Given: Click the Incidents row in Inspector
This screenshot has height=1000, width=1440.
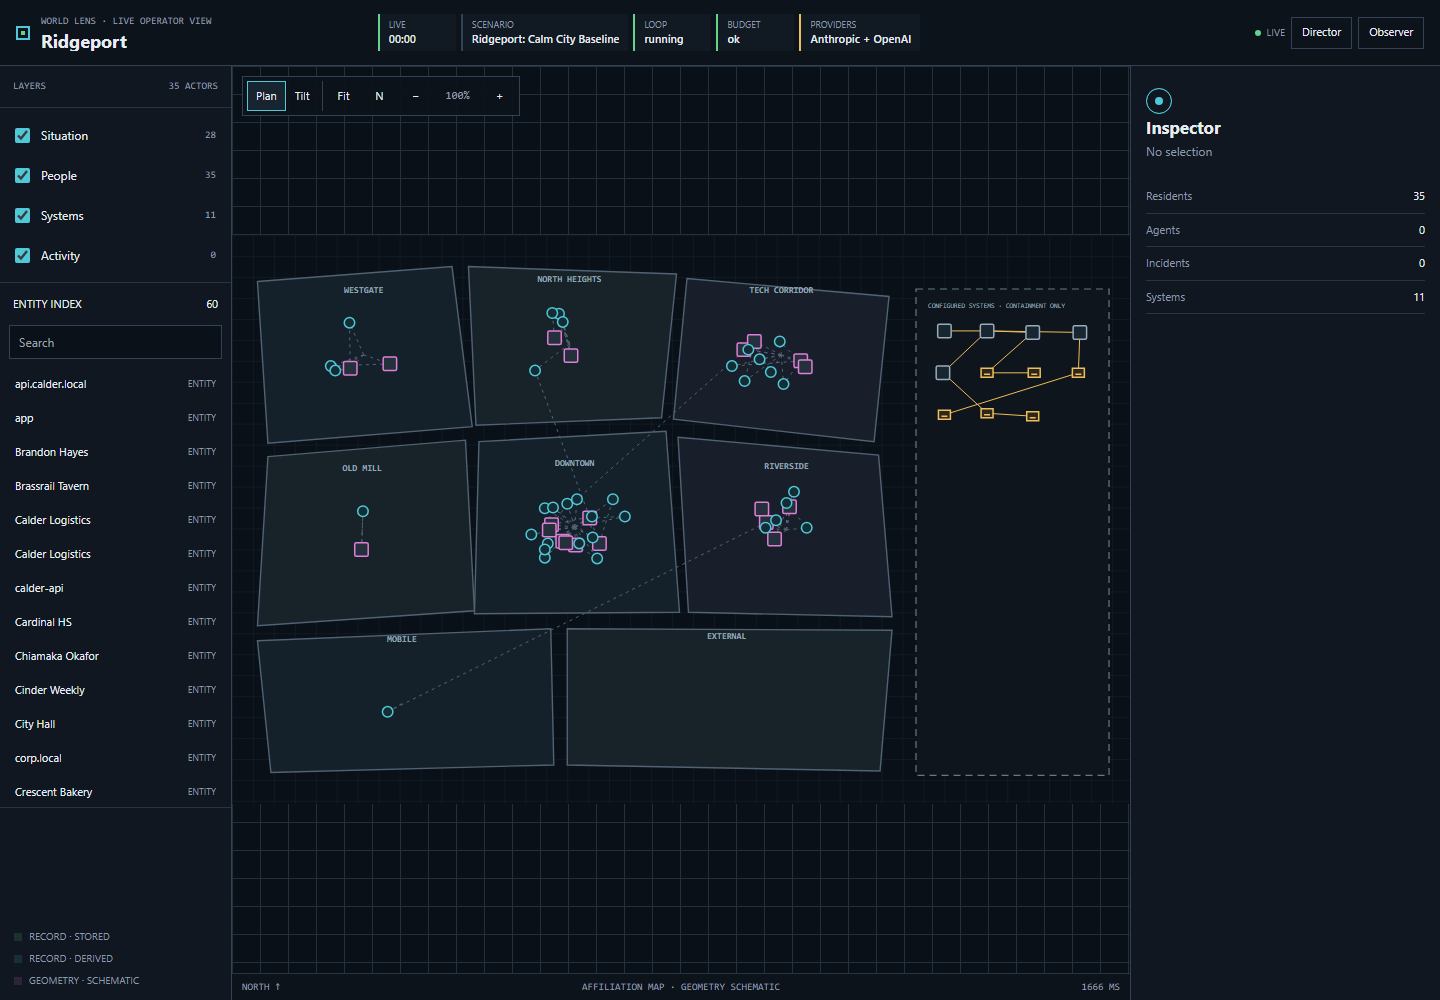Looking at the screenshot, I should 1285,263.
